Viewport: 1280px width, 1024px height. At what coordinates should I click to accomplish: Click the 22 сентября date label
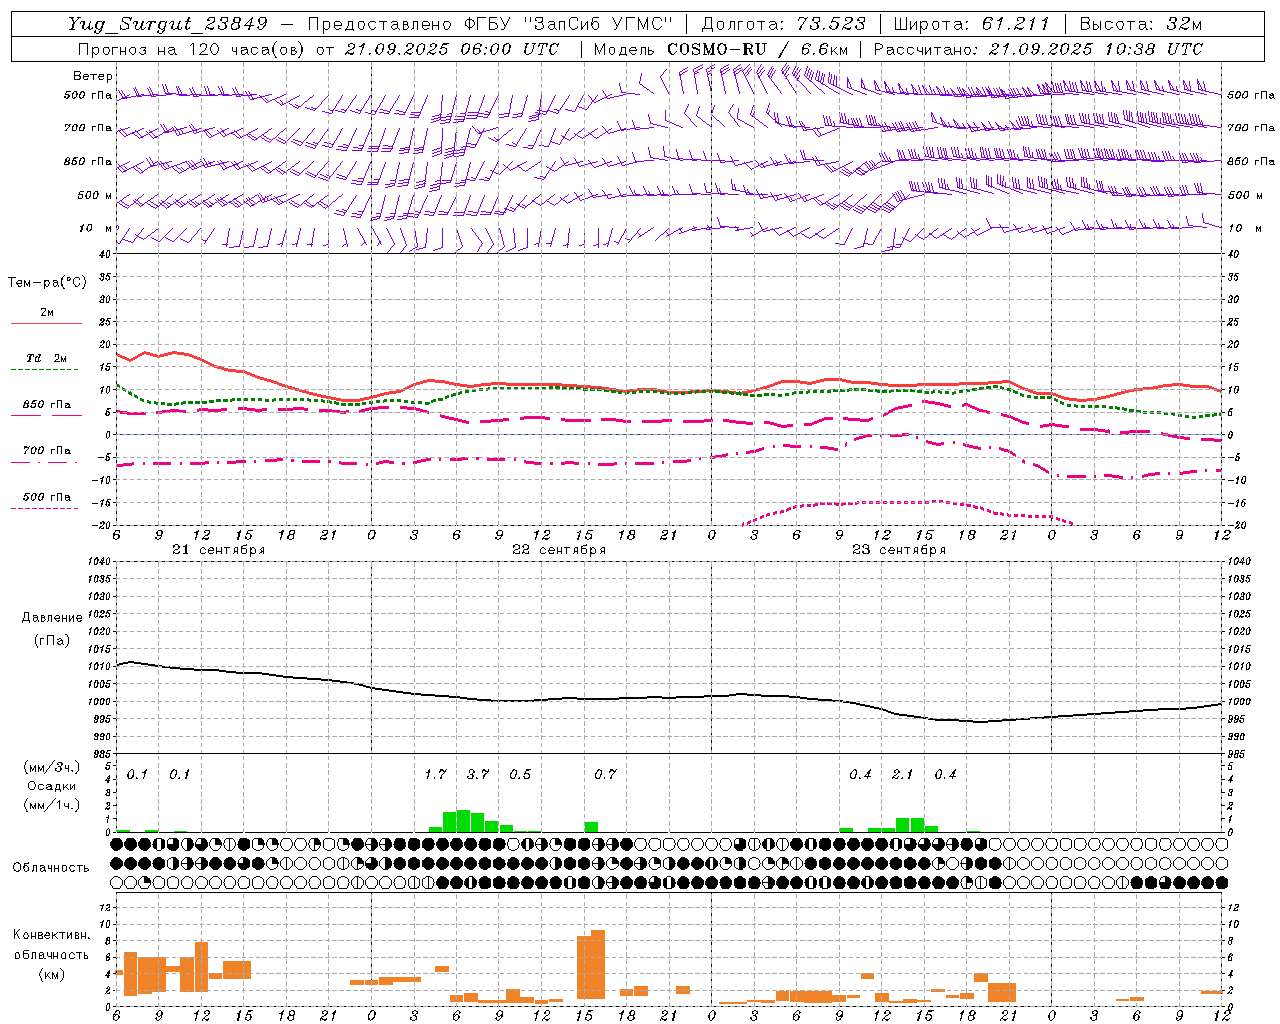tap(558, 550)
